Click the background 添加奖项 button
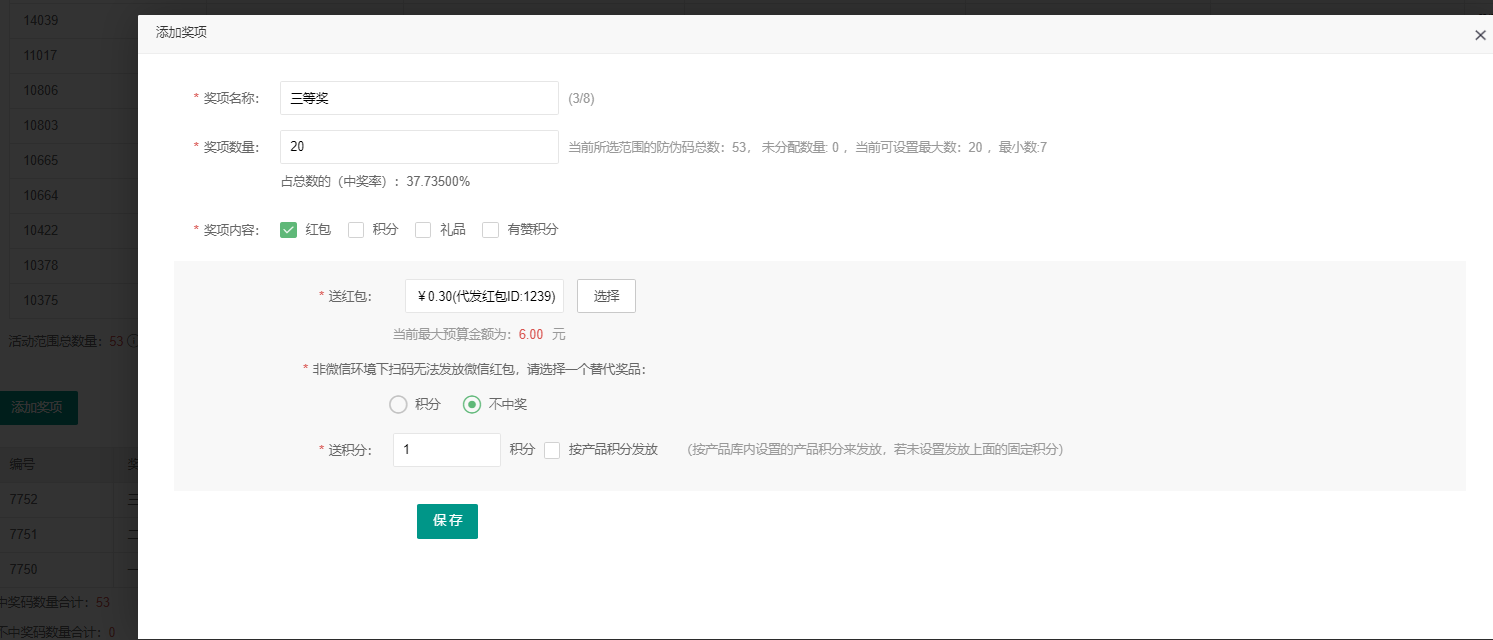This screenshot has height=640, width=1493. tap(38, 408)
